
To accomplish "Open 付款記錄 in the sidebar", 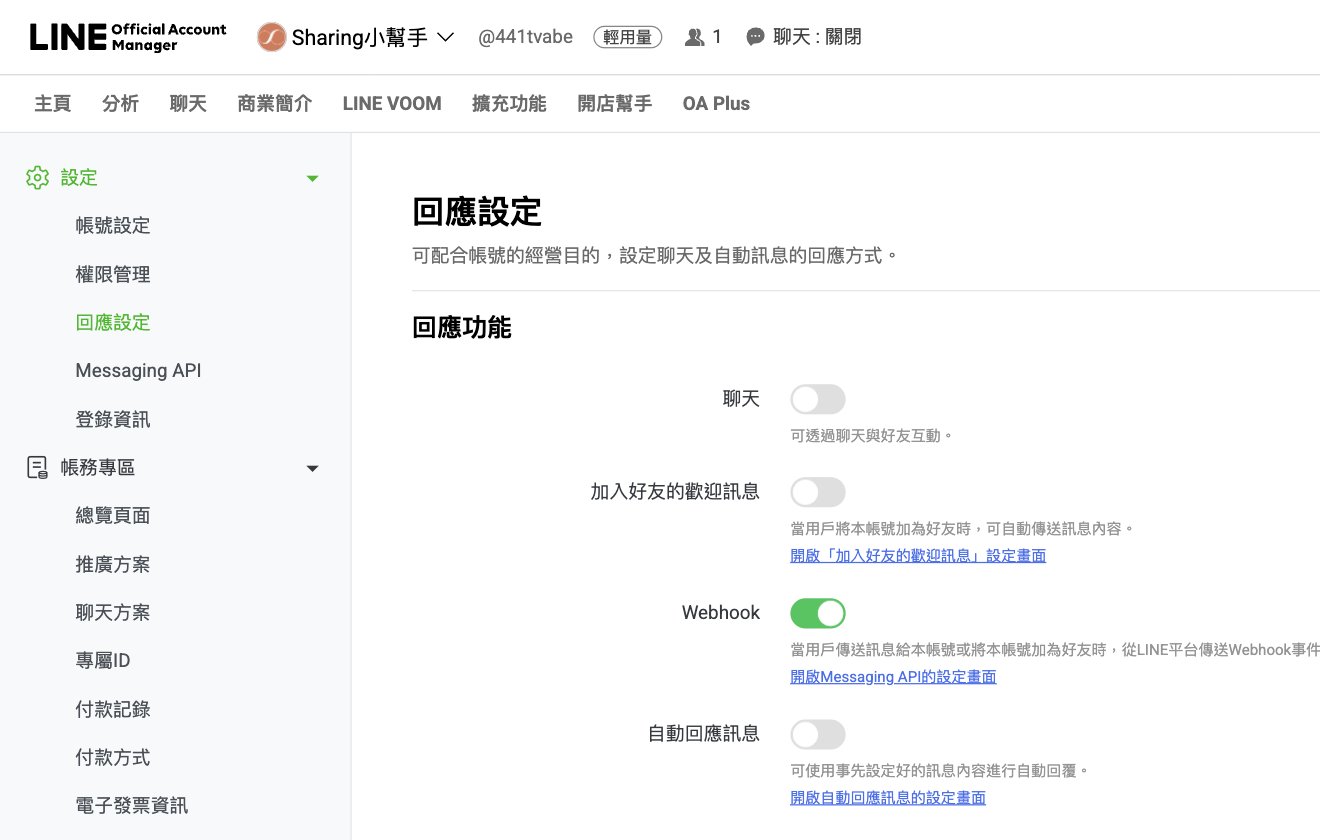I will pos(113,709).
